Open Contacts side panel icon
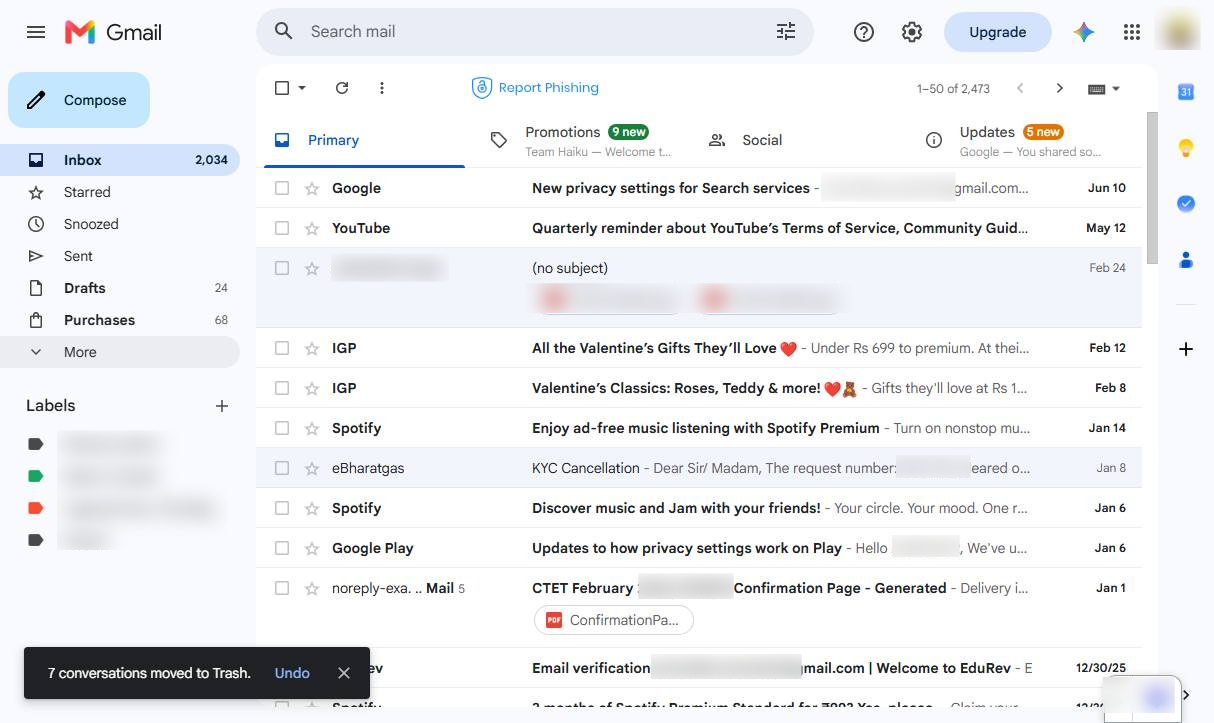Image resolution: width=1214 pixels, height=723 pixels. point(1186,260)
